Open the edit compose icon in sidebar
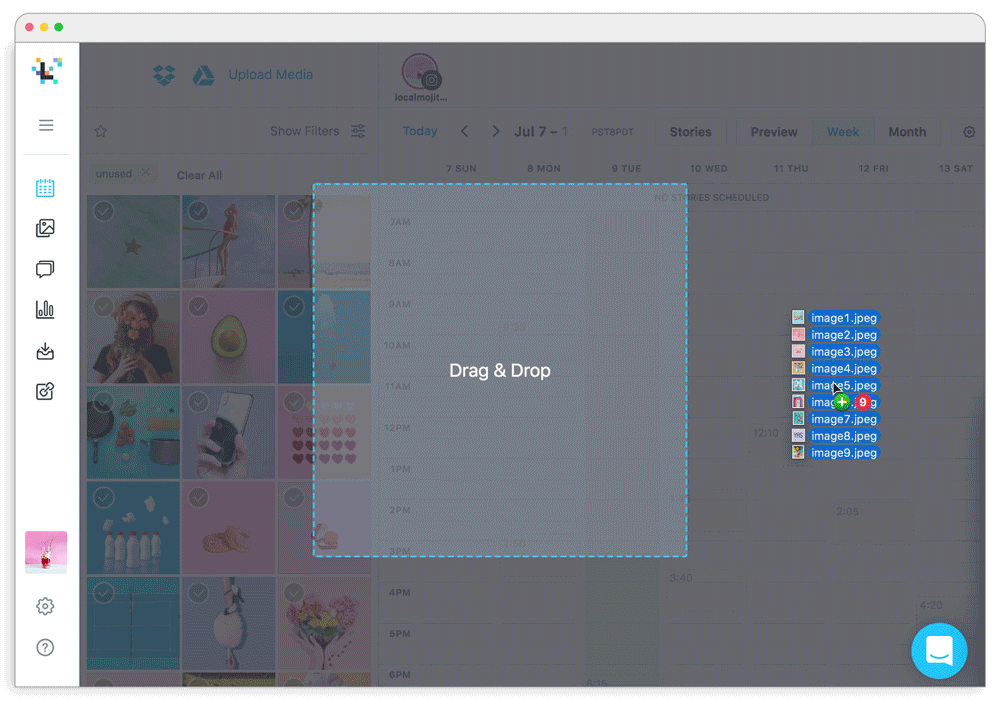The height and width of the screenshot is (701, 1000). coord(45,391)
